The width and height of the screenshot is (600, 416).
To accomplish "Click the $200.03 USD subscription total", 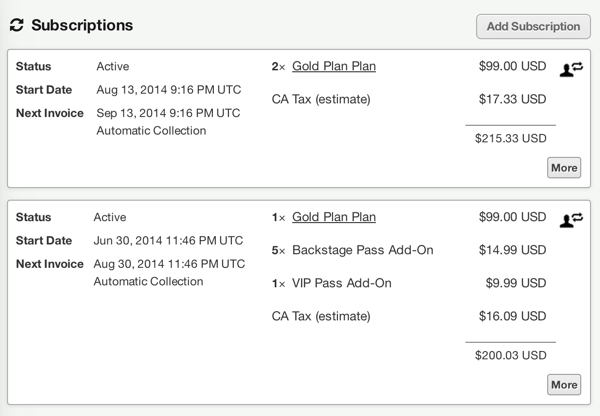I will 510,355.
